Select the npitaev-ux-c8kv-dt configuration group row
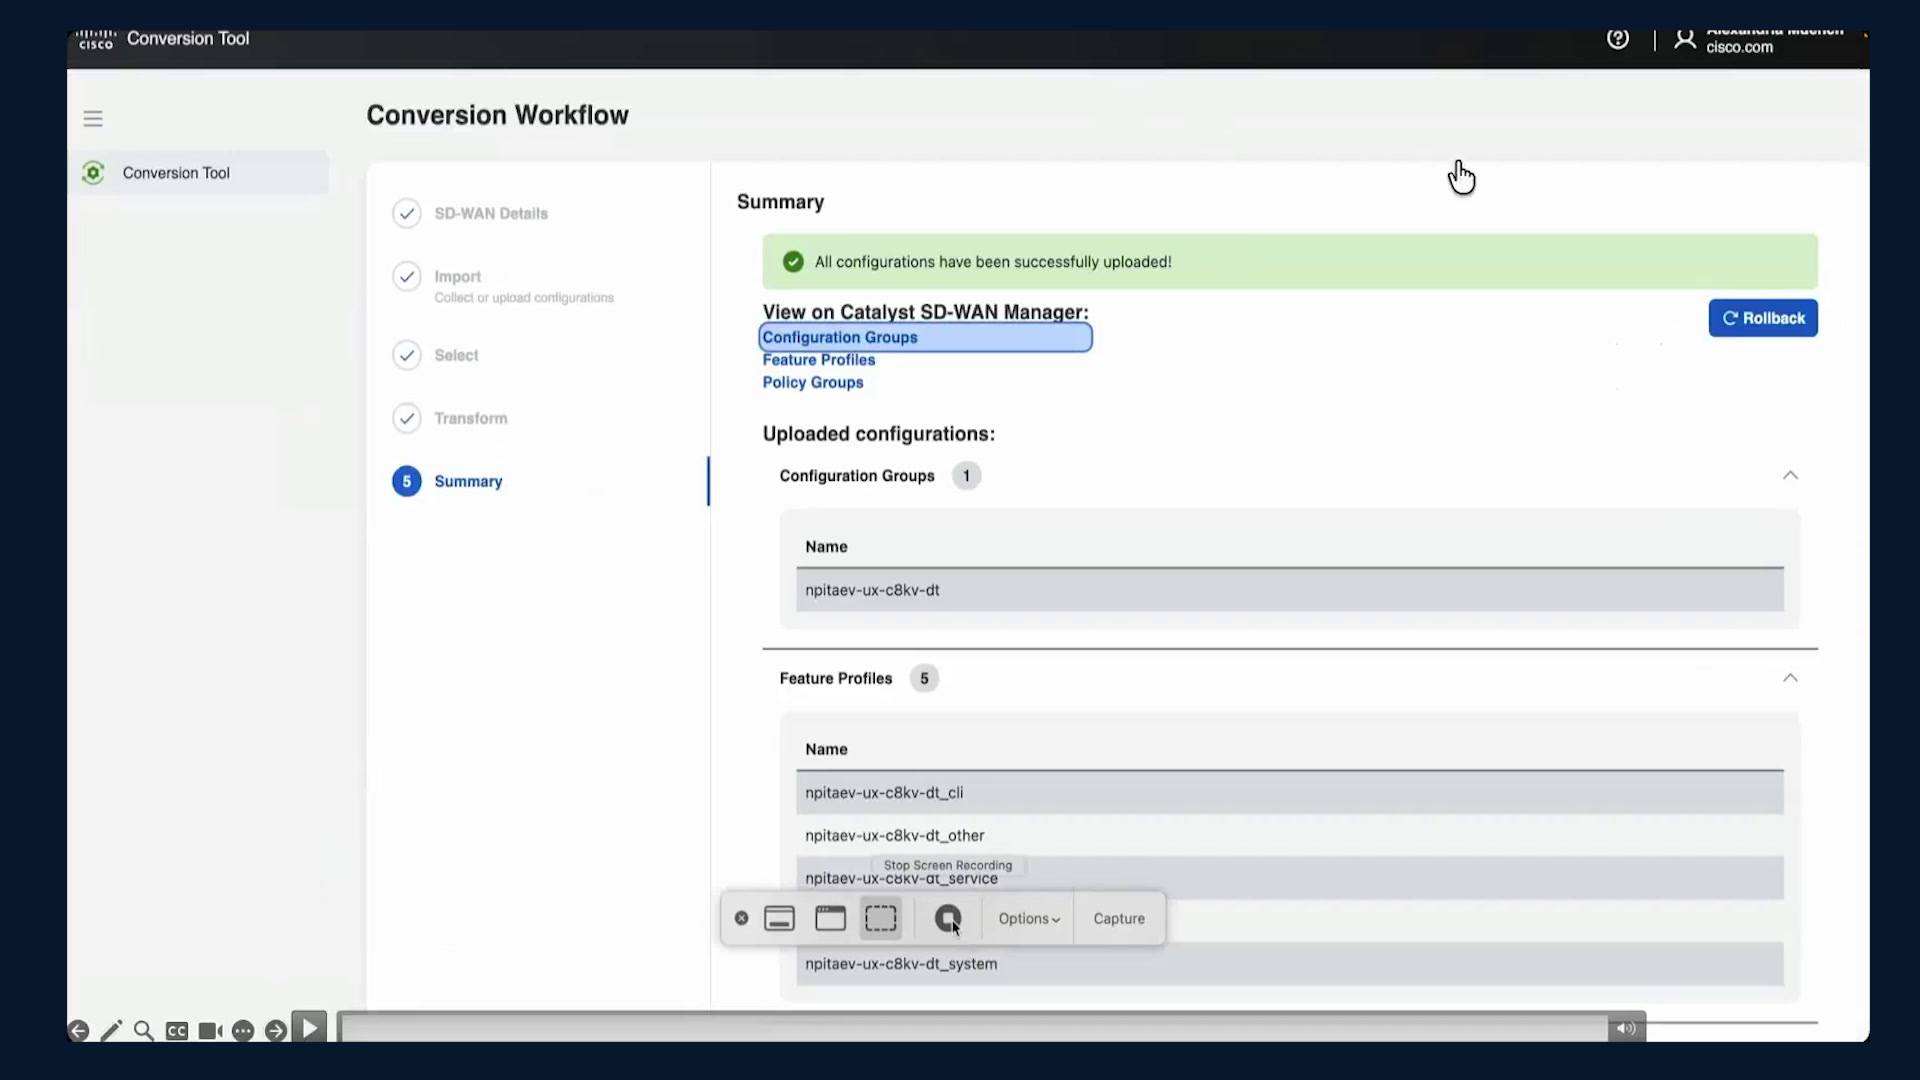Image resolution: width=1920 pixels, height=1080 pixels. [1290, 591]
